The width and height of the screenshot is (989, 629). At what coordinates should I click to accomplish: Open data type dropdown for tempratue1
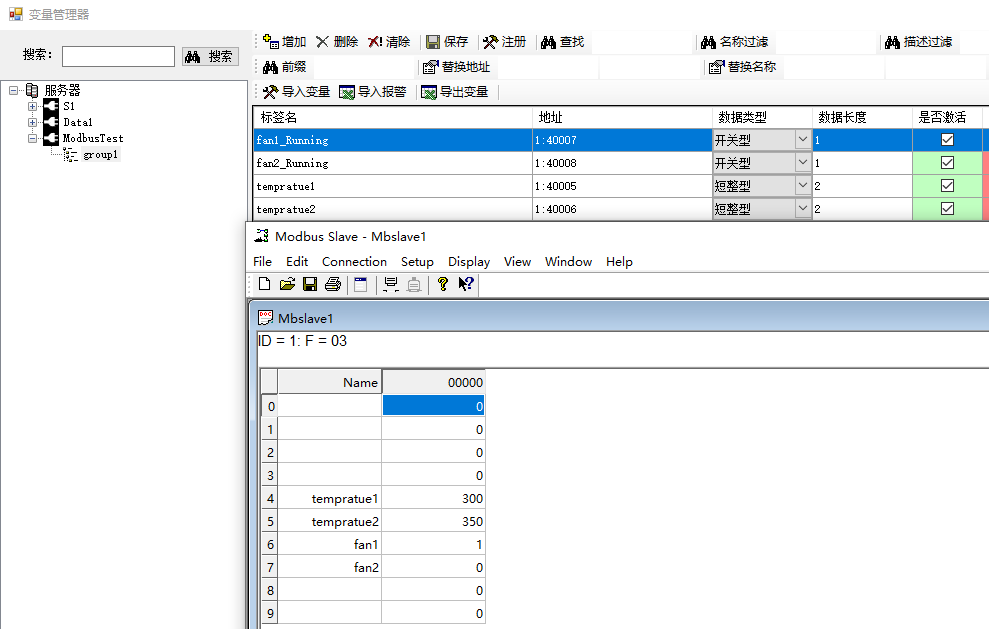pos(802,185)
